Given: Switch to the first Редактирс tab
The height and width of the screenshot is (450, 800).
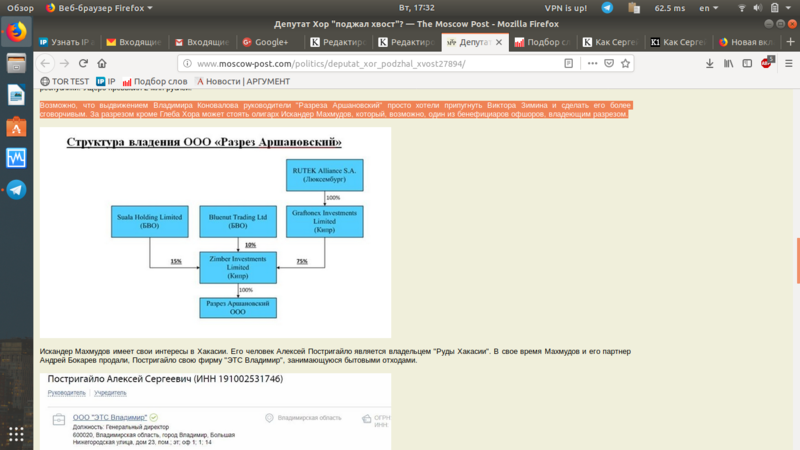Looking at the screenshot, I should pos(338,42).
